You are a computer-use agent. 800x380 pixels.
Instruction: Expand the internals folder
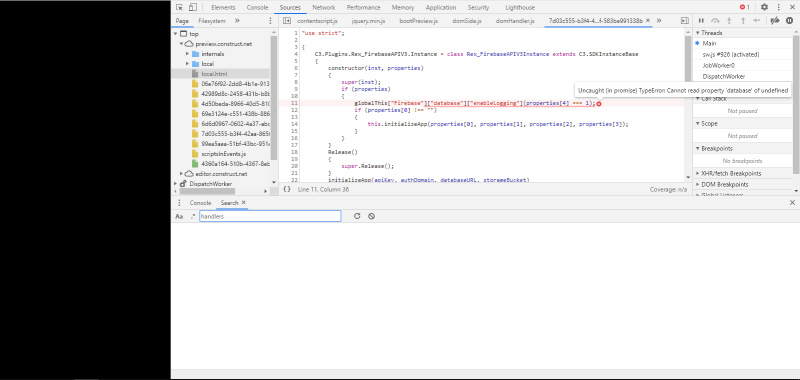pos(188,54)
